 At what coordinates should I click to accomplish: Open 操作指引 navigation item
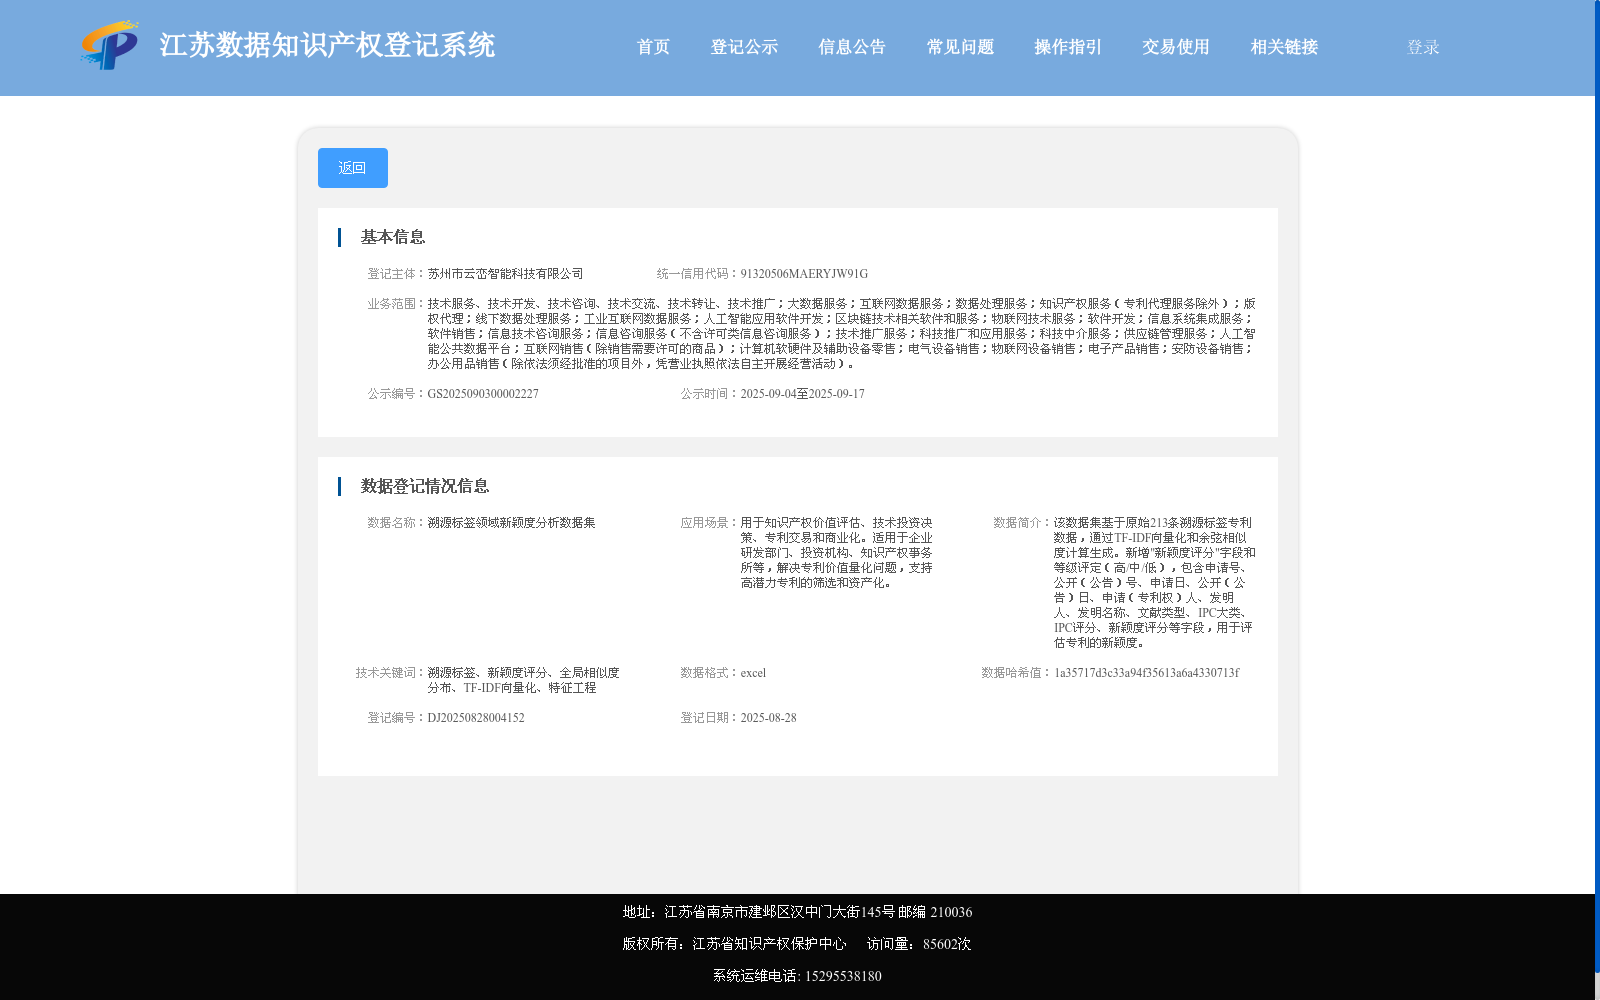pos(1068,47)
